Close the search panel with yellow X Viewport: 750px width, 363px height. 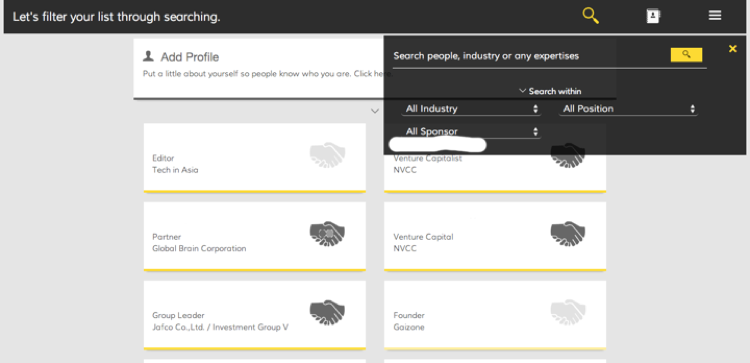[x=732, y=49]
